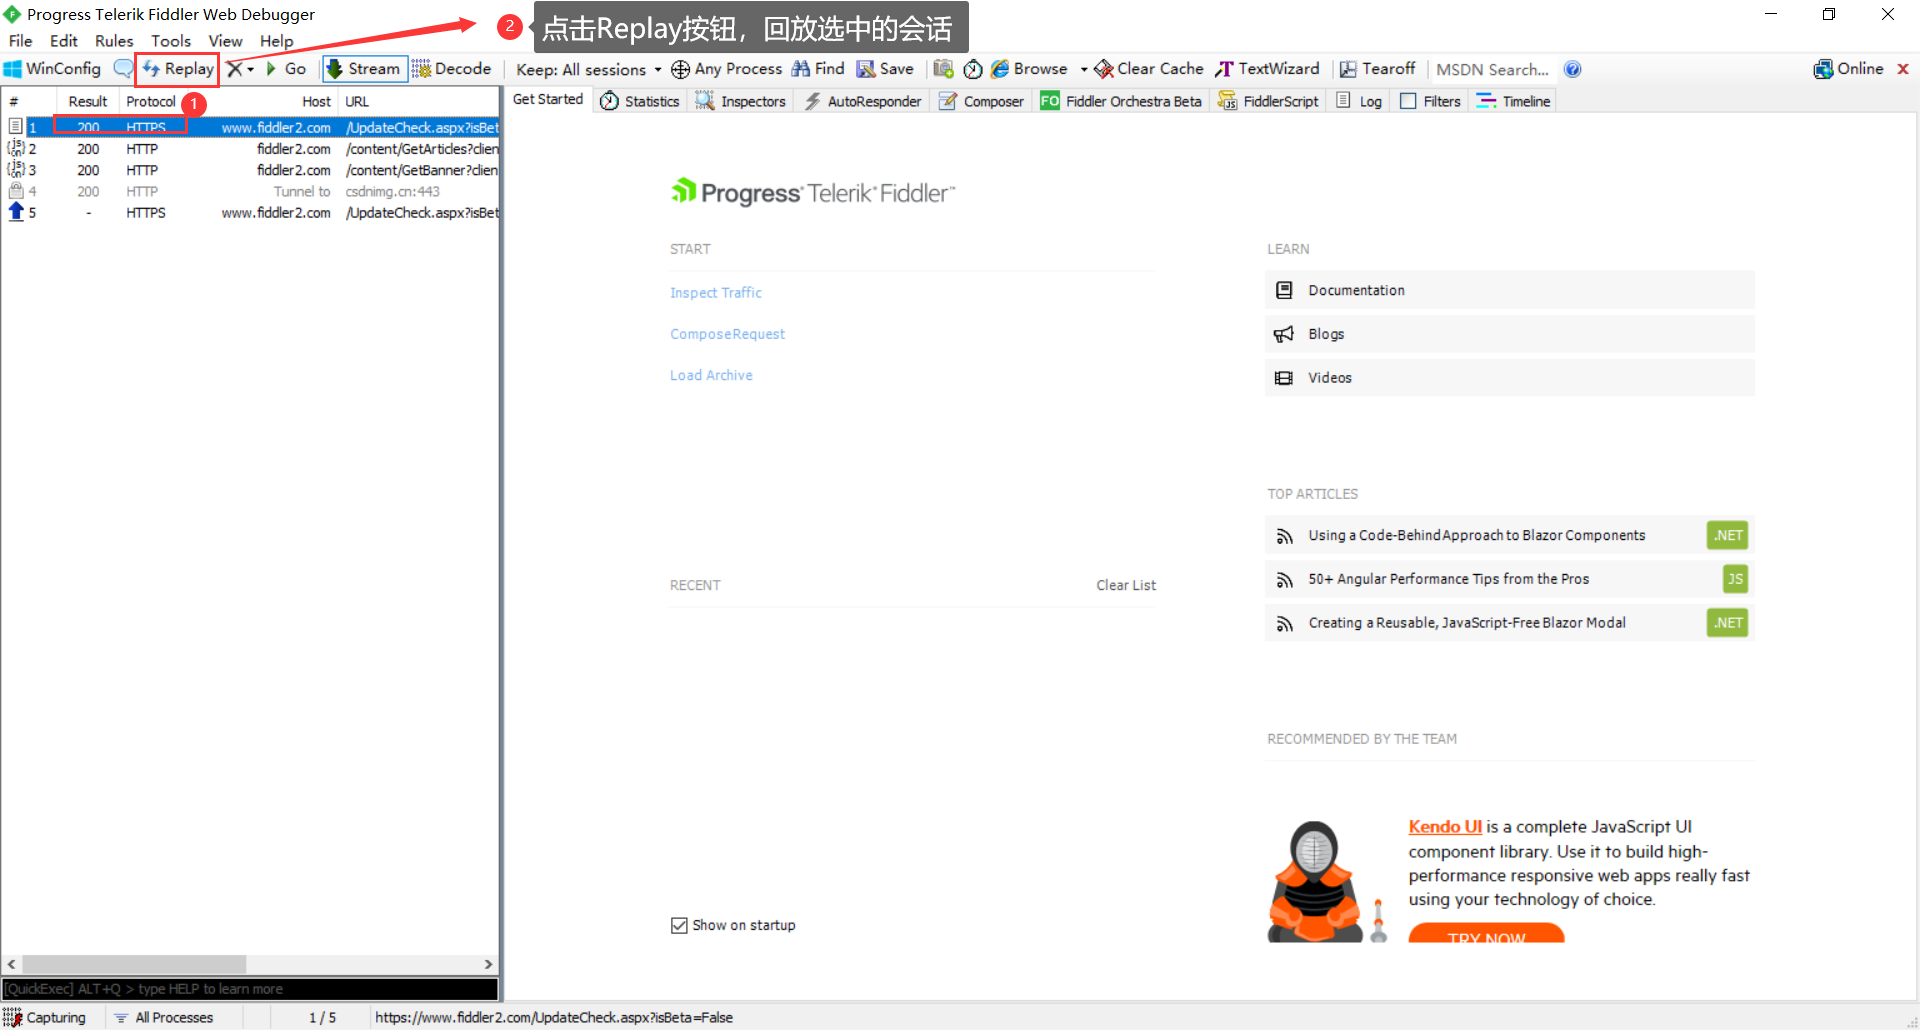Viewport: 1920px width, 1030px height.
Task: Open the Edit menu
Action: pyautogui.click(x=64, y=41)
